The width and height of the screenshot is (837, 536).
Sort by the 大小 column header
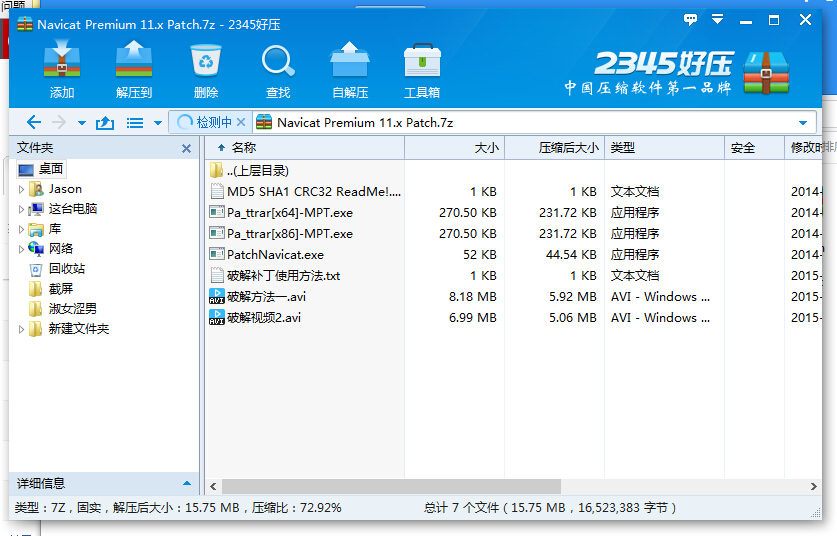(x=454, y=148)
